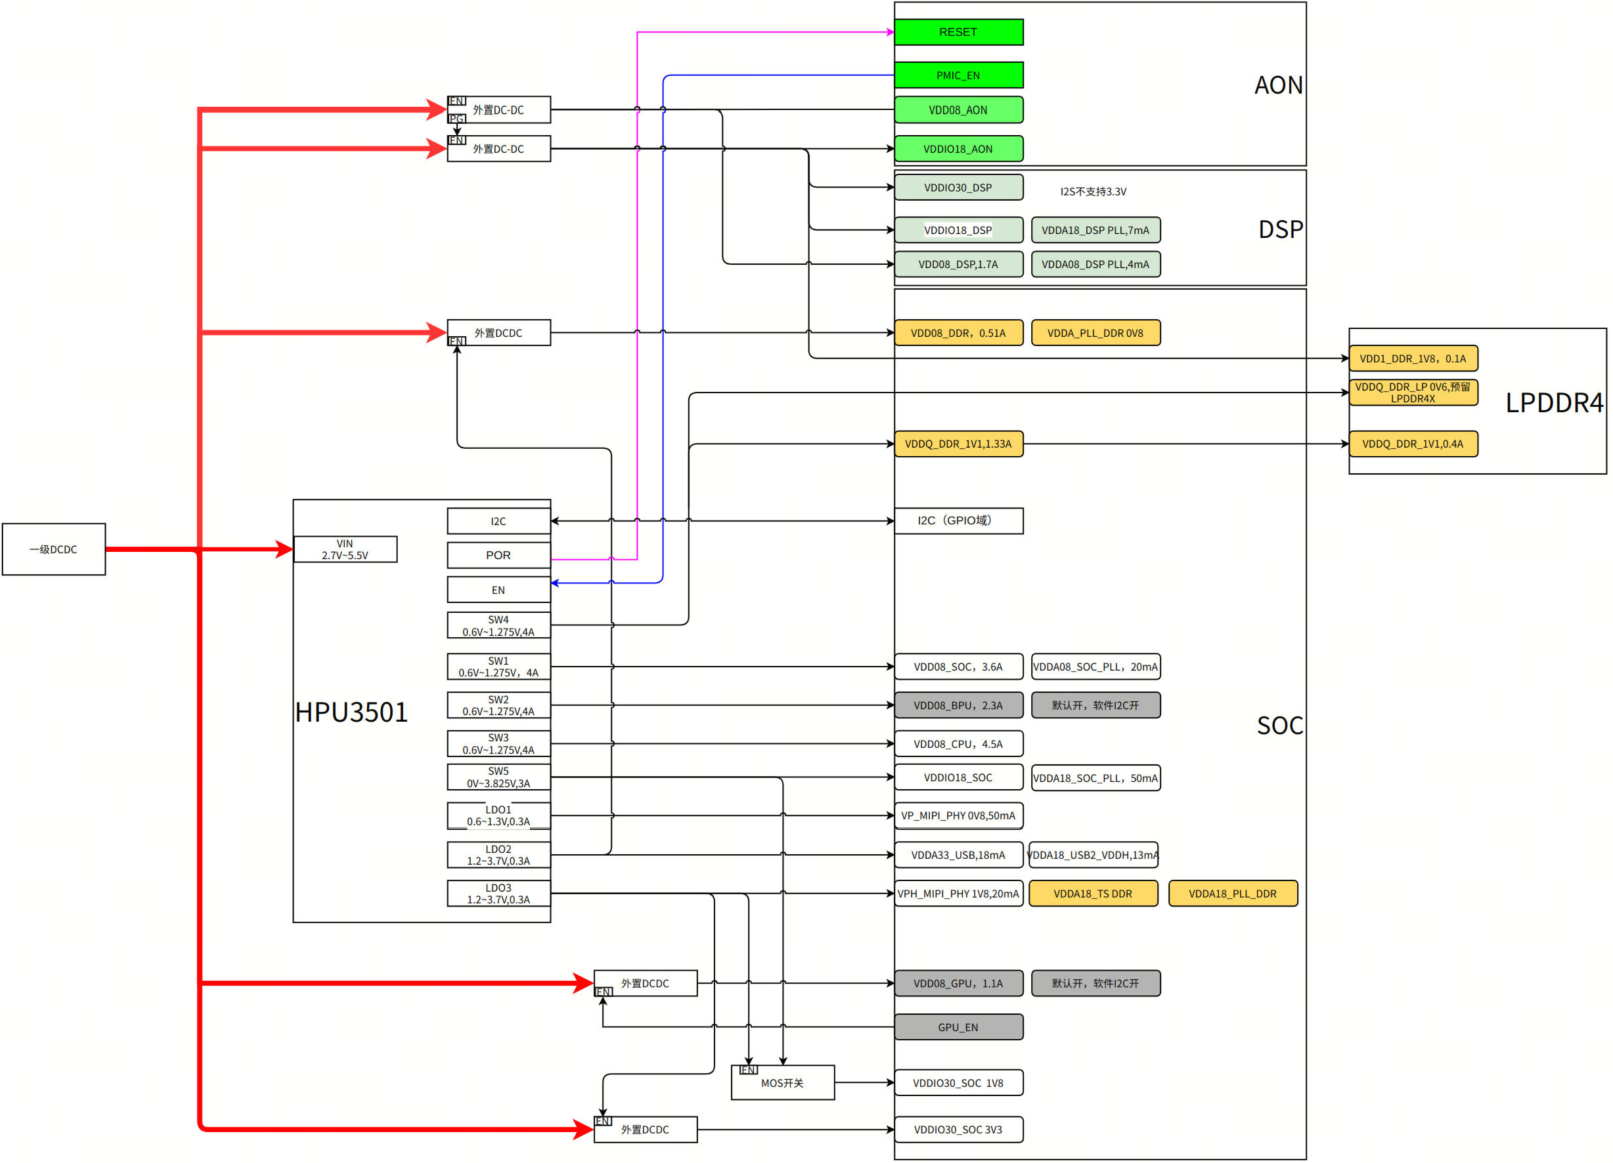The width and height of the screenshot is (1613, 1163).
Task: Click the HPU3501 chip label
Action: coord(351,712)
